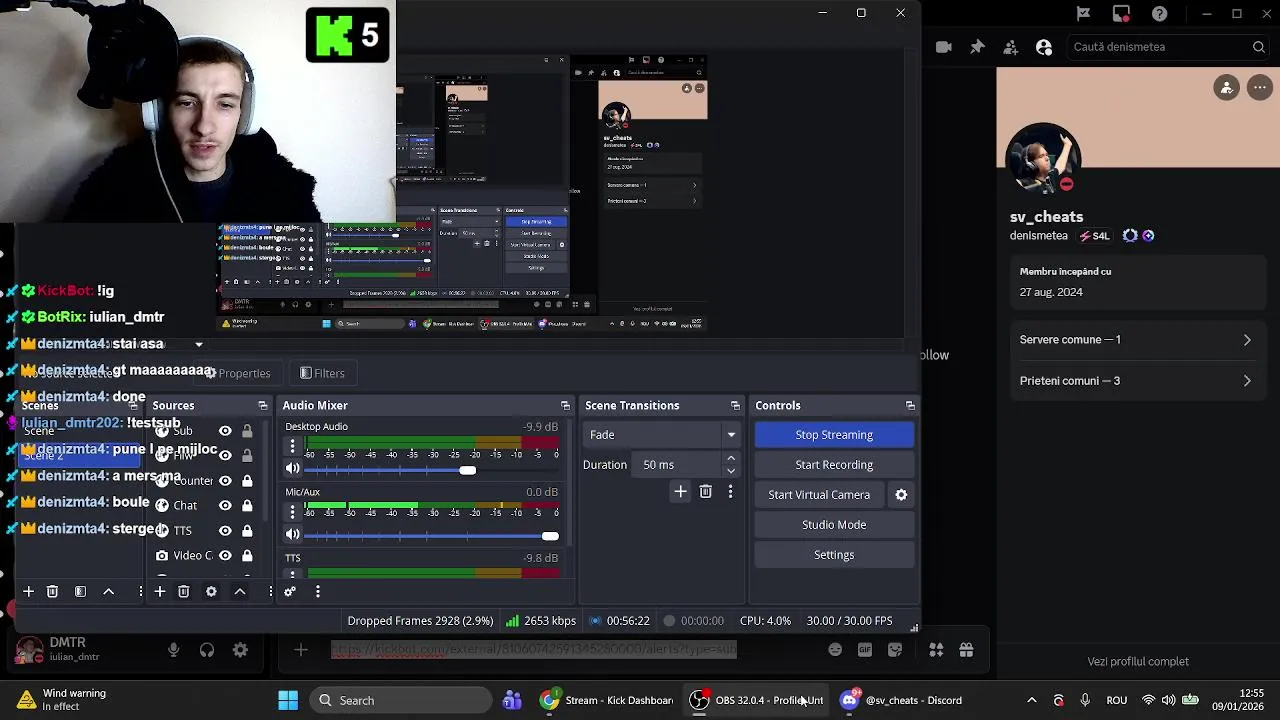Image resolution: width=1280 pixels, height=720 pixels.
Task: Move scene up with arrow icon
Action: pyautogui.click(x=108, y=592)
